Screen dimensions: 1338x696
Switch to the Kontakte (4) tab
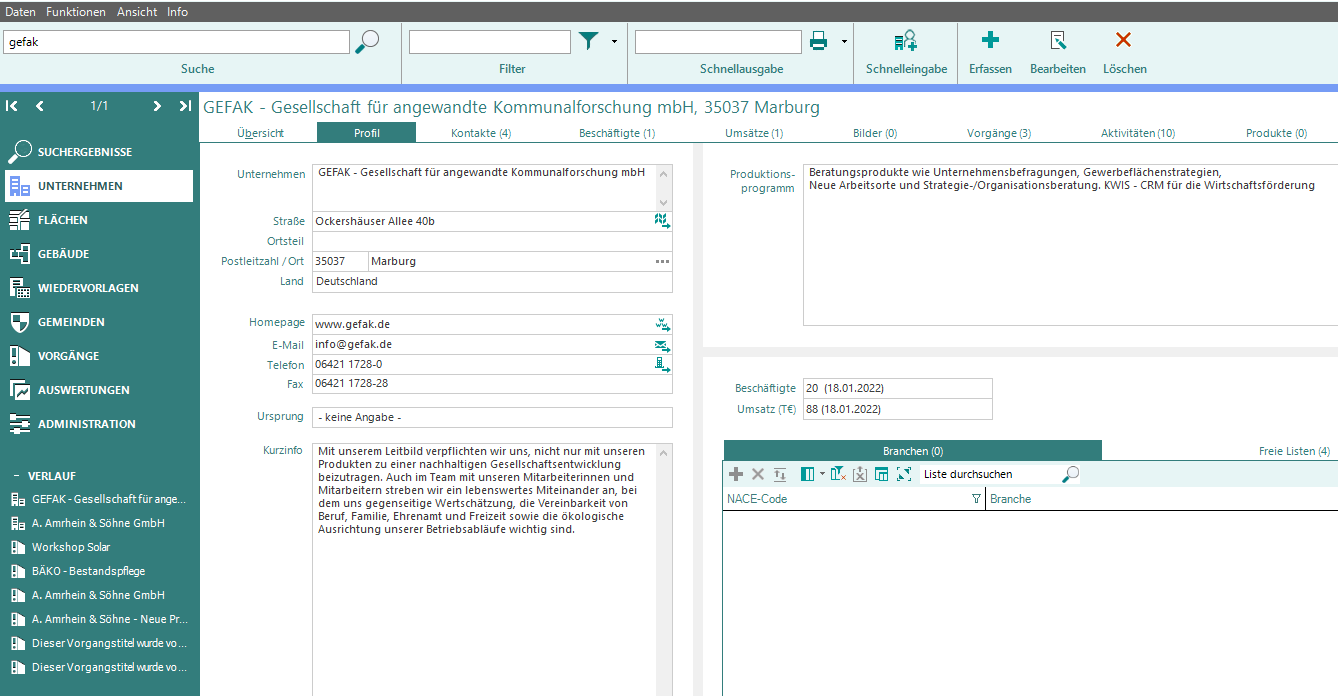481,133
